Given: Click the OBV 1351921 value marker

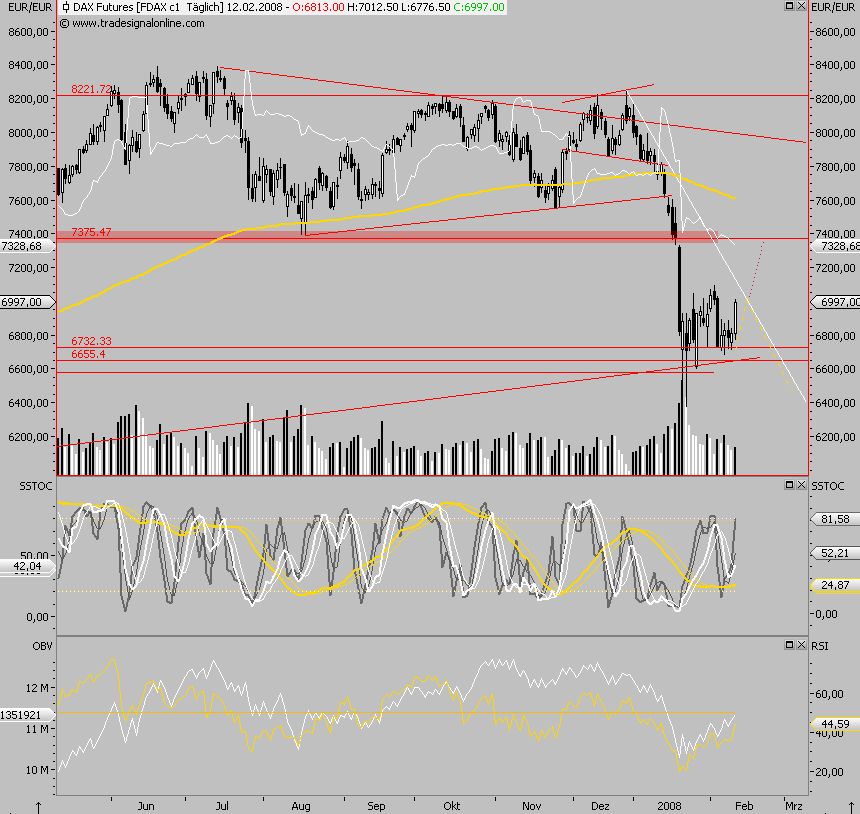Looking at the screenshot, I should pos(25,715).
